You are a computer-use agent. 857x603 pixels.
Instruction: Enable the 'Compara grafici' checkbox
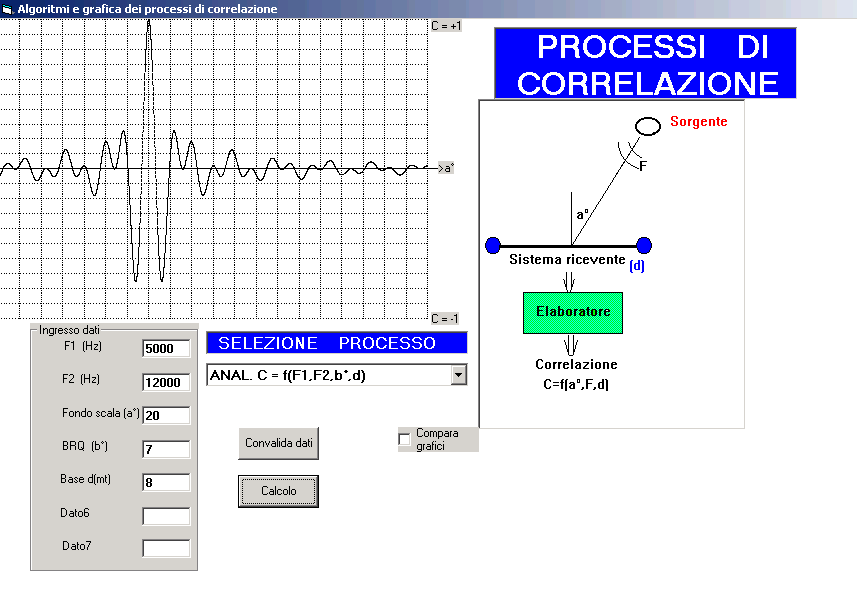click(x=404, y=440)
